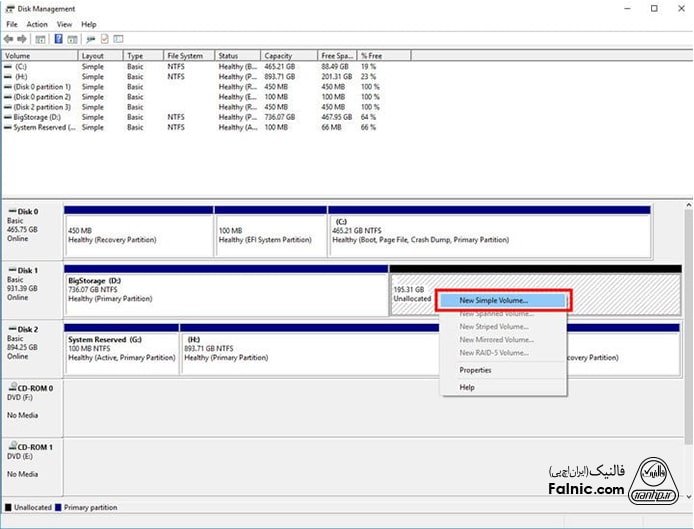The height and width of the screenshot is (529, 694).
Task: Select the 450 MB Recovery Partition block
Action: (138, 234)
